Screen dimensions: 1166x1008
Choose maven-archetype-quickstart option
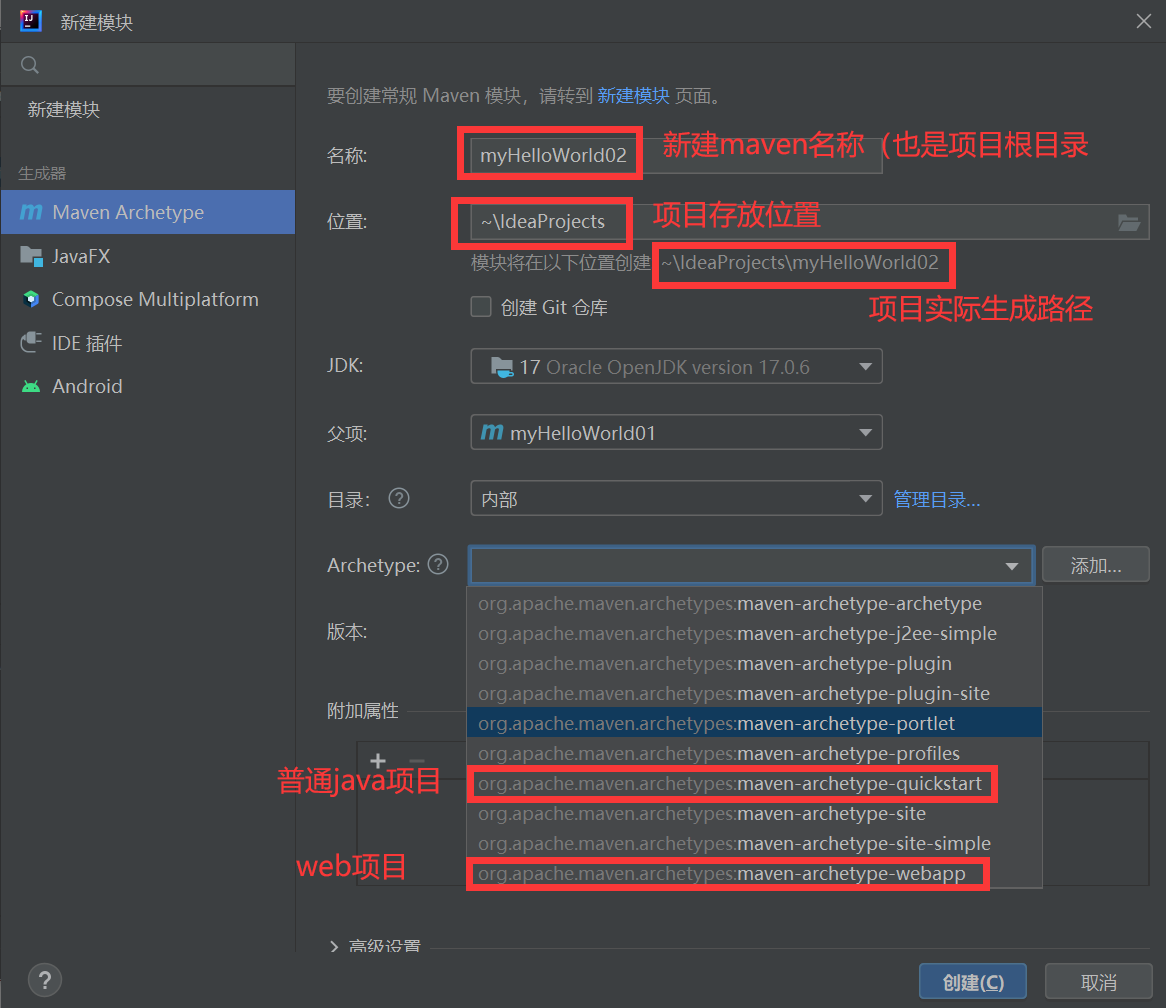point(754,784)
